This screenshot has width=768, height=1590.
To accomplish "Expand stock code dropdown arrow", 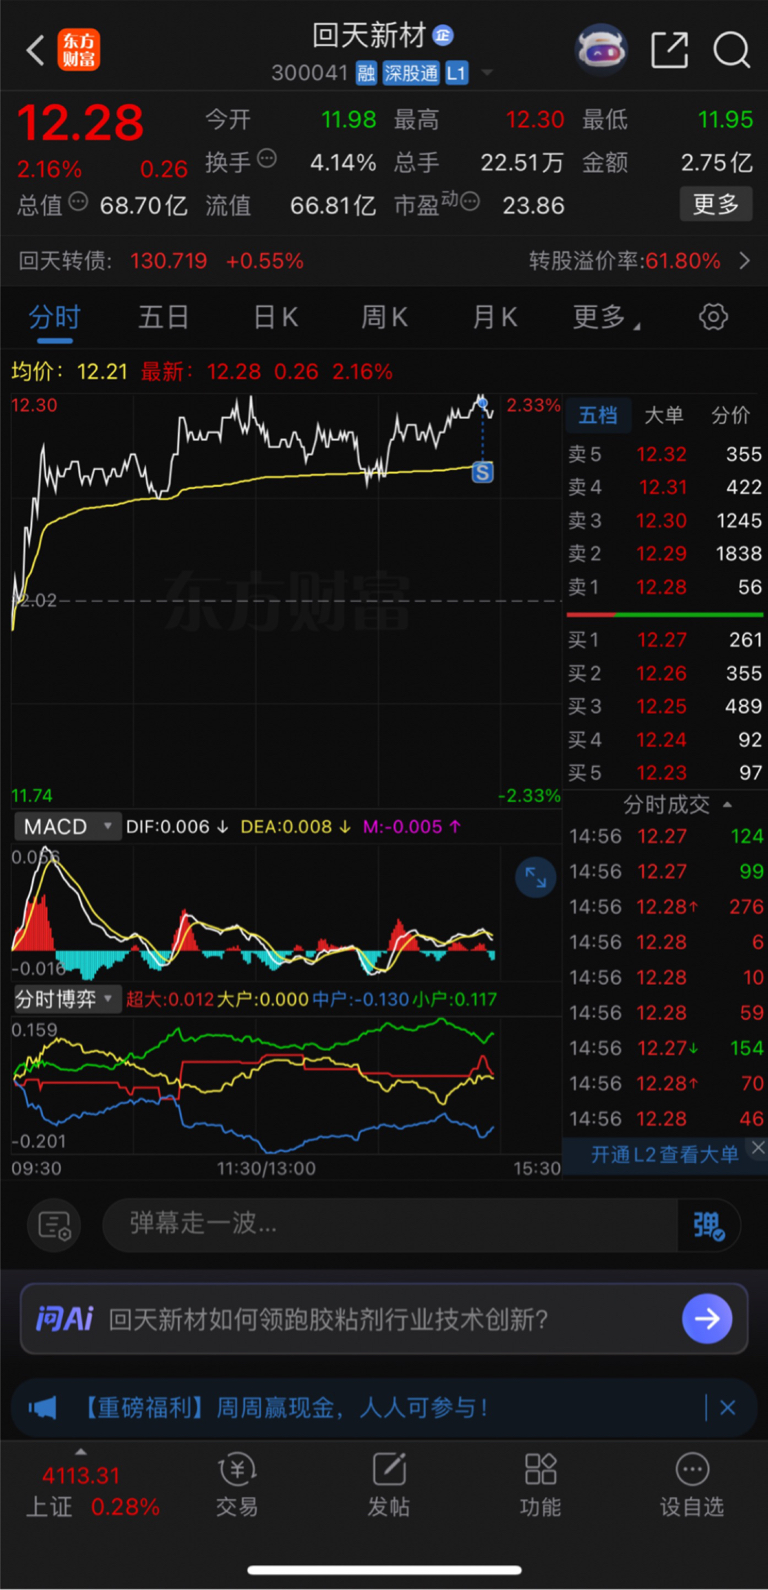I will [487, 73].
